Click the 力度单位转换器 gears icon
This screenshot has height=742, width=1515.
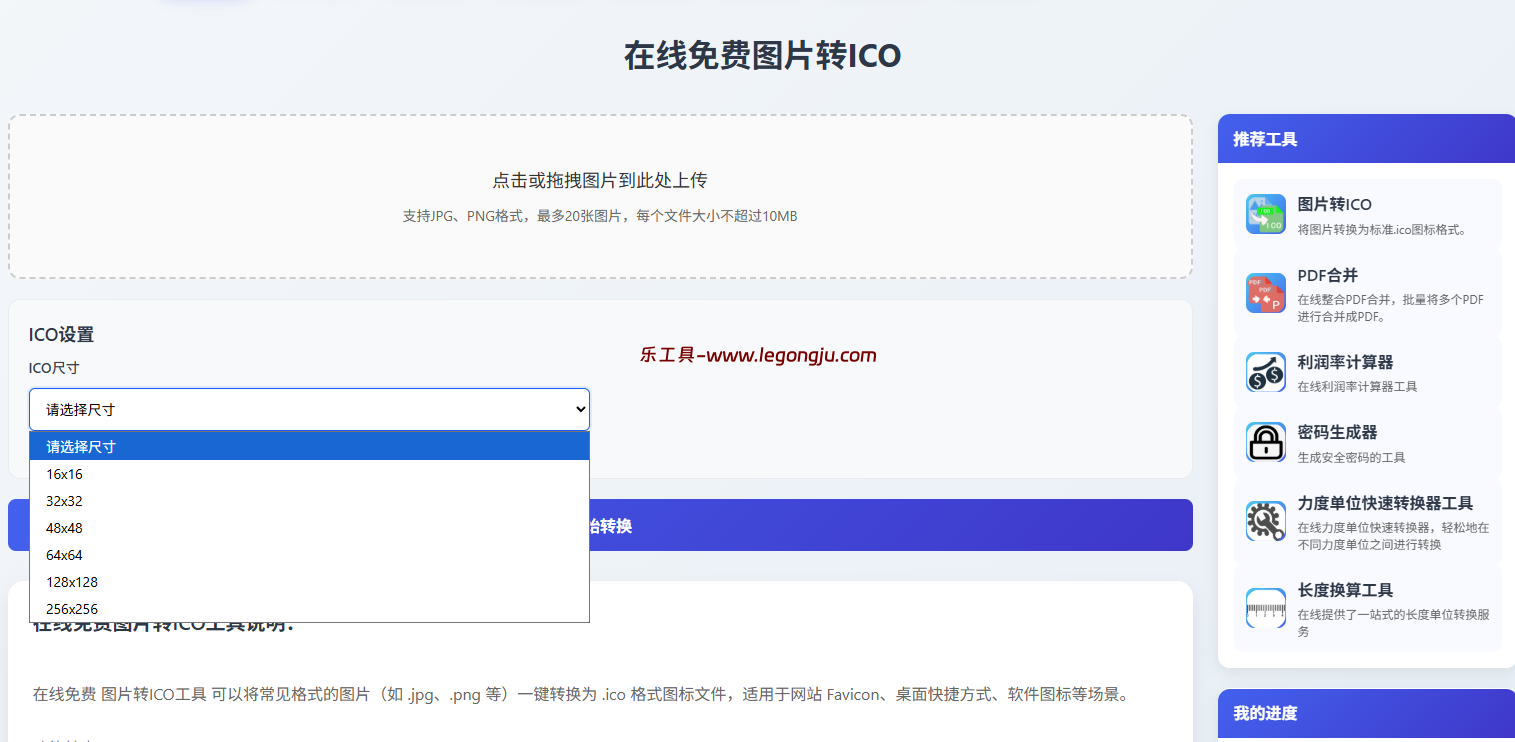coord(1265,521)
